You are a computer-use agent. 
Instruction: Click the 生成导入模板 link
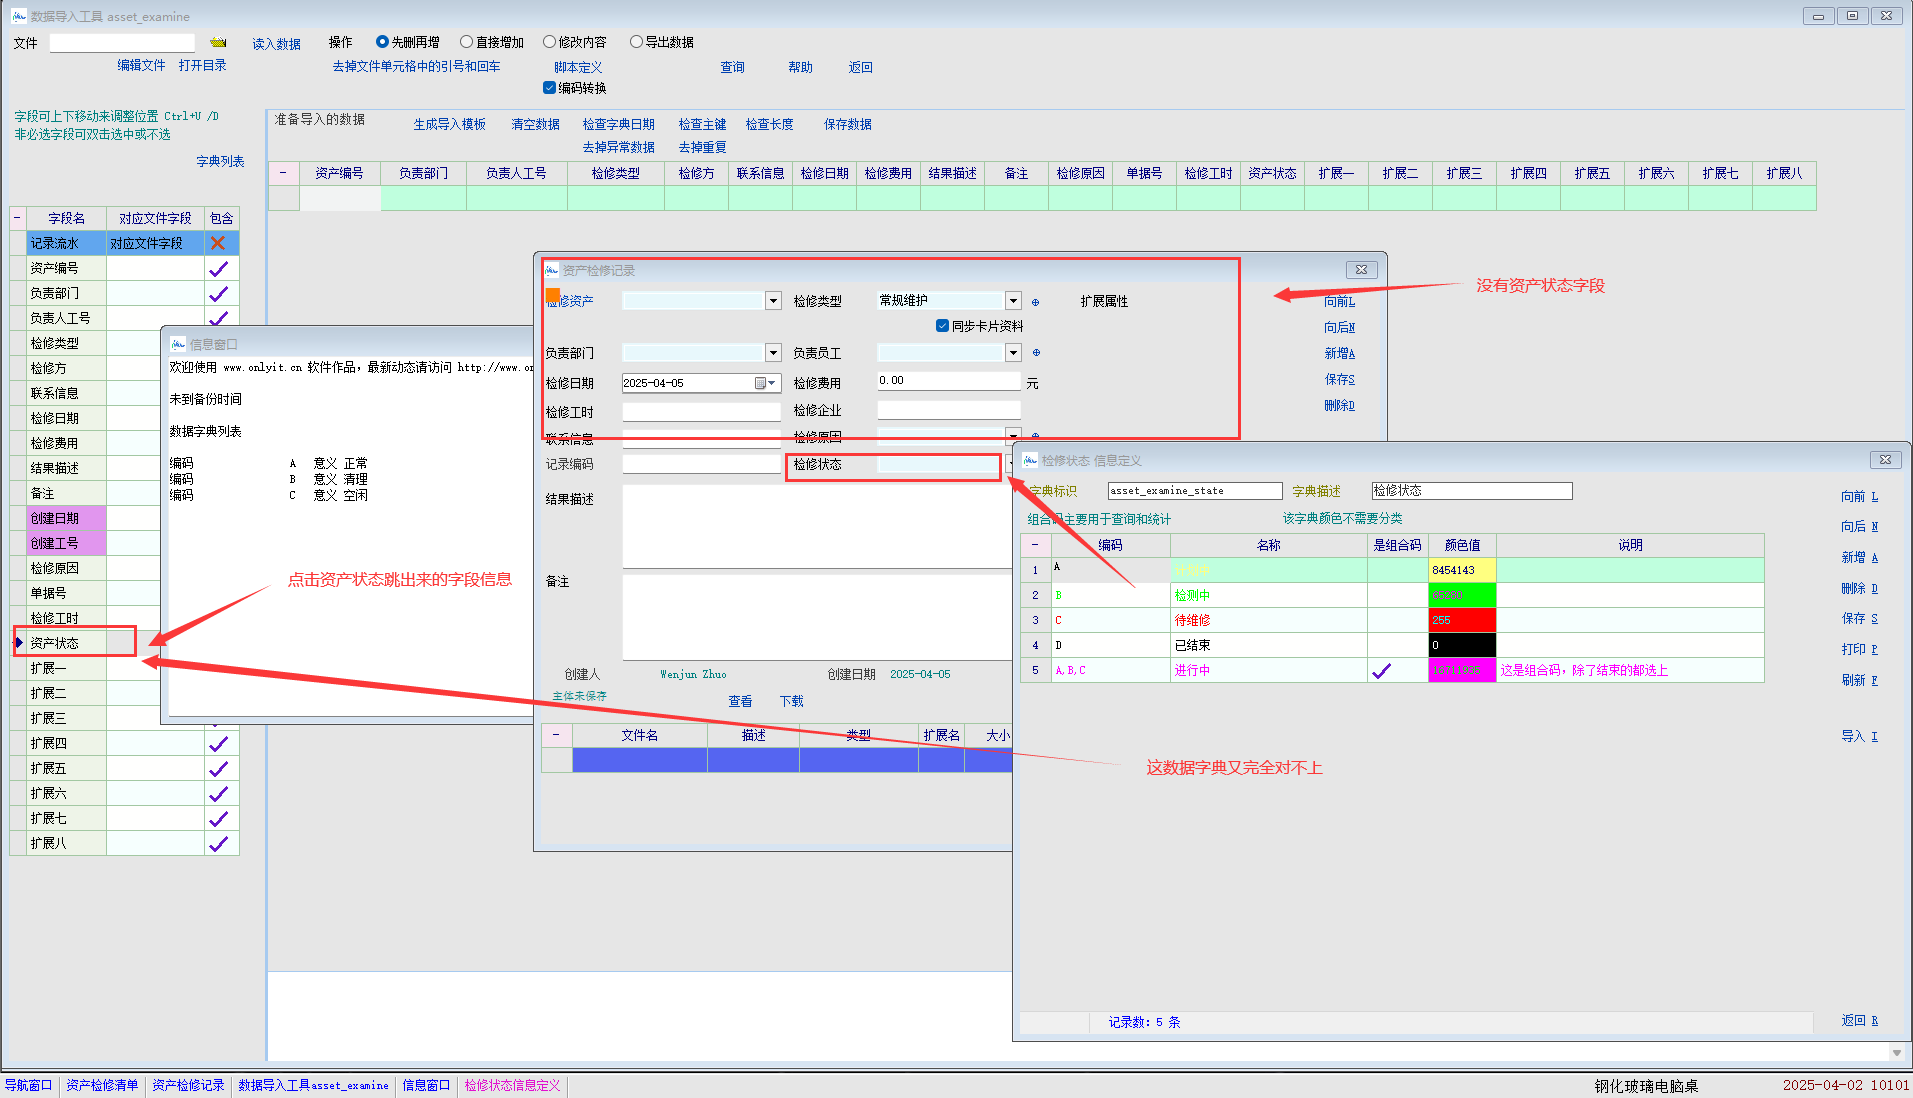(x=449, y=124)
